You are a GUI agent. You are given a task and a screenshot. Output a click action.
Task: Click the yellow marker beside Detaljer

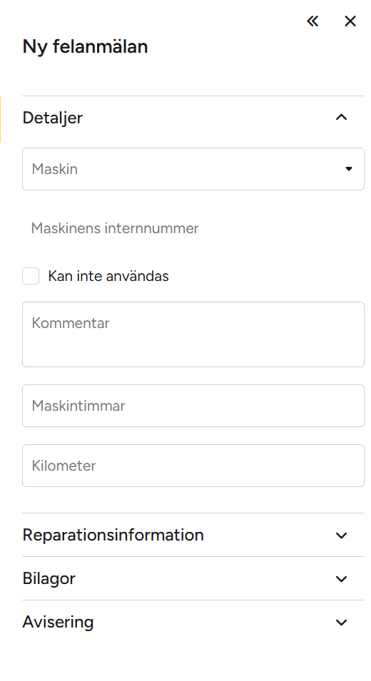coord(0,119)
